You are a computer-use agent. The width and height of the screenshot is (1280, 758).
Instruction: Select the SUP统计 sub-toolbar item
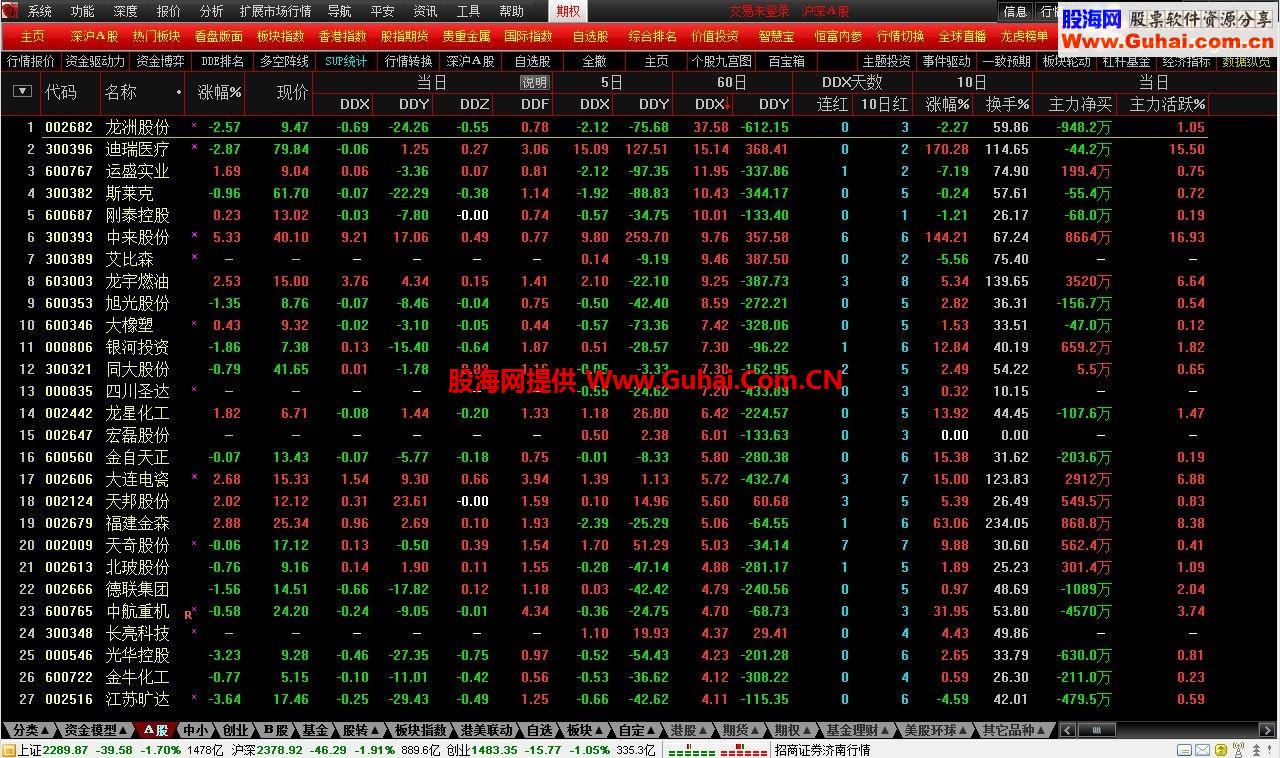pyautogui.click(x=346, y=61)
